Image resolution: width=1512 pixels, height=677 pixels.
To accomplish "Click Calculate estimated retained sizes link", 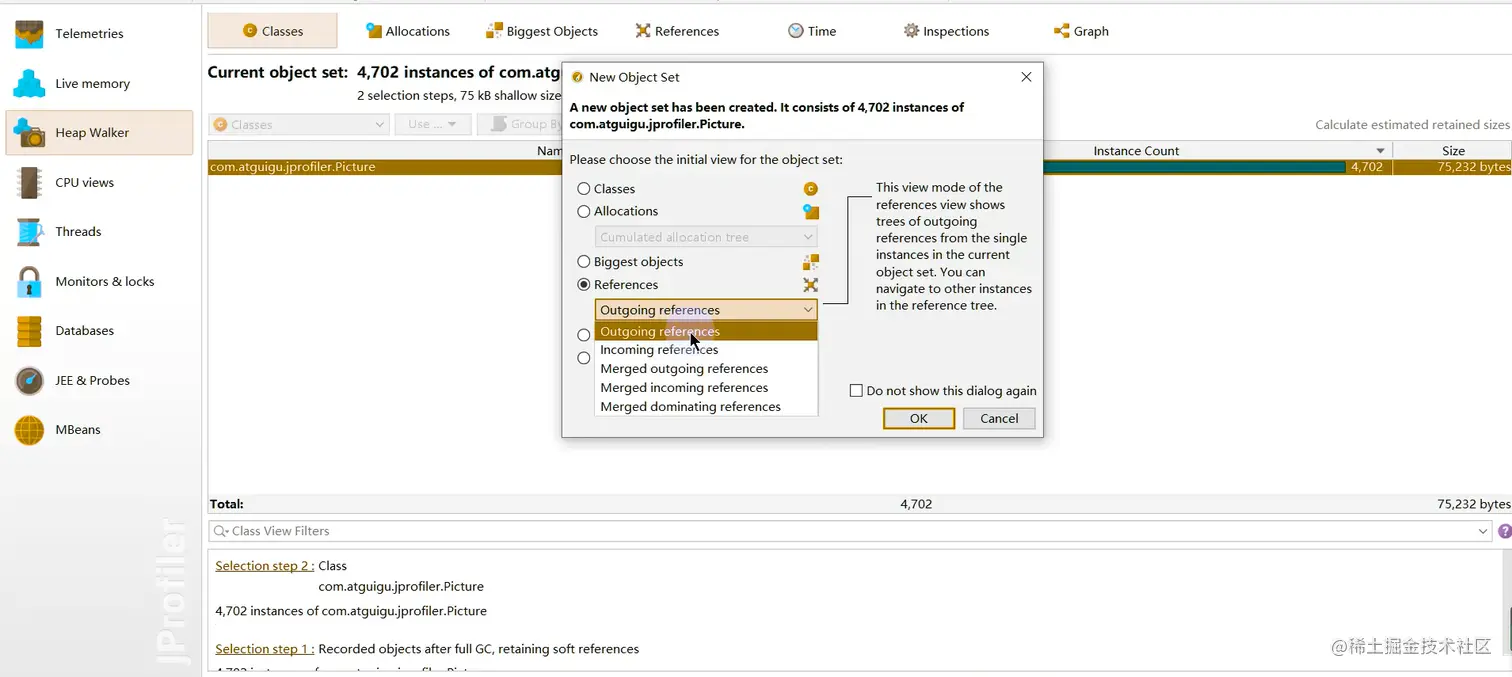I will click(1412, 125).
